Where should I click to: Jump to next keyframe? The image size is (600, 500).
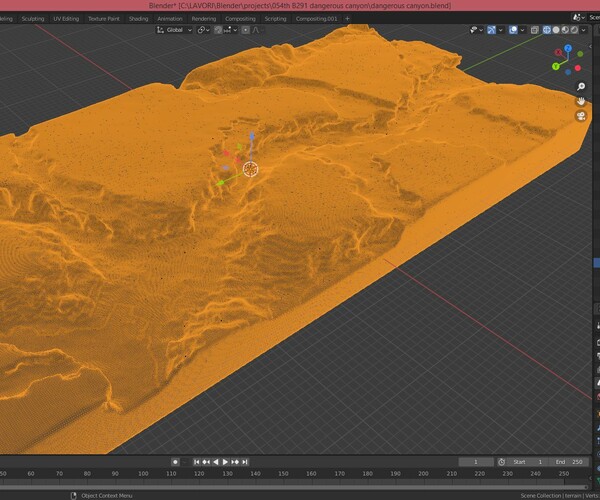click(235, 462)
